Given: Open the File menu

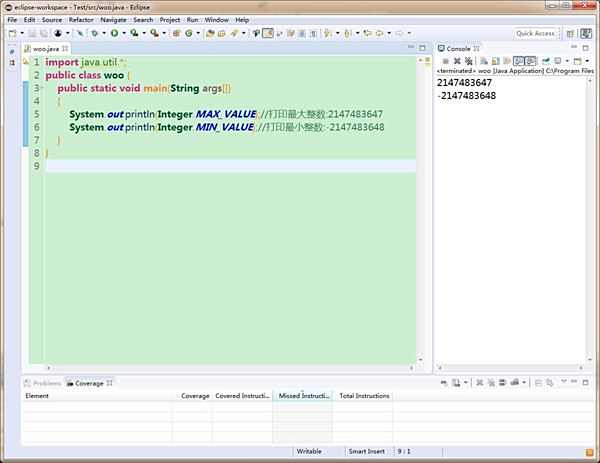Looking at the screenshot, I should click(12, 20).
